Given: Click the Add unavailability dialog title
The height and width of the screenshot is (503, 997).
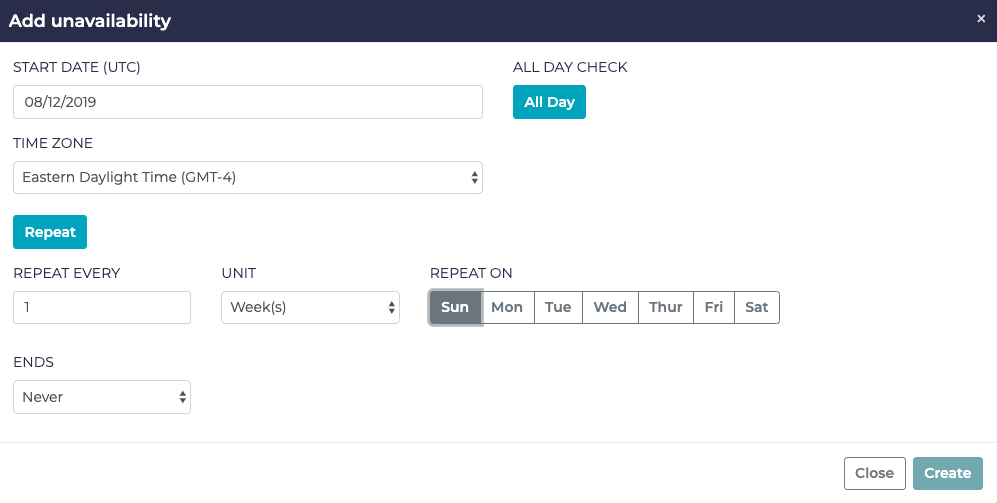Looking at the screenshot, I should pyautogui.click(x=90, y=21).
